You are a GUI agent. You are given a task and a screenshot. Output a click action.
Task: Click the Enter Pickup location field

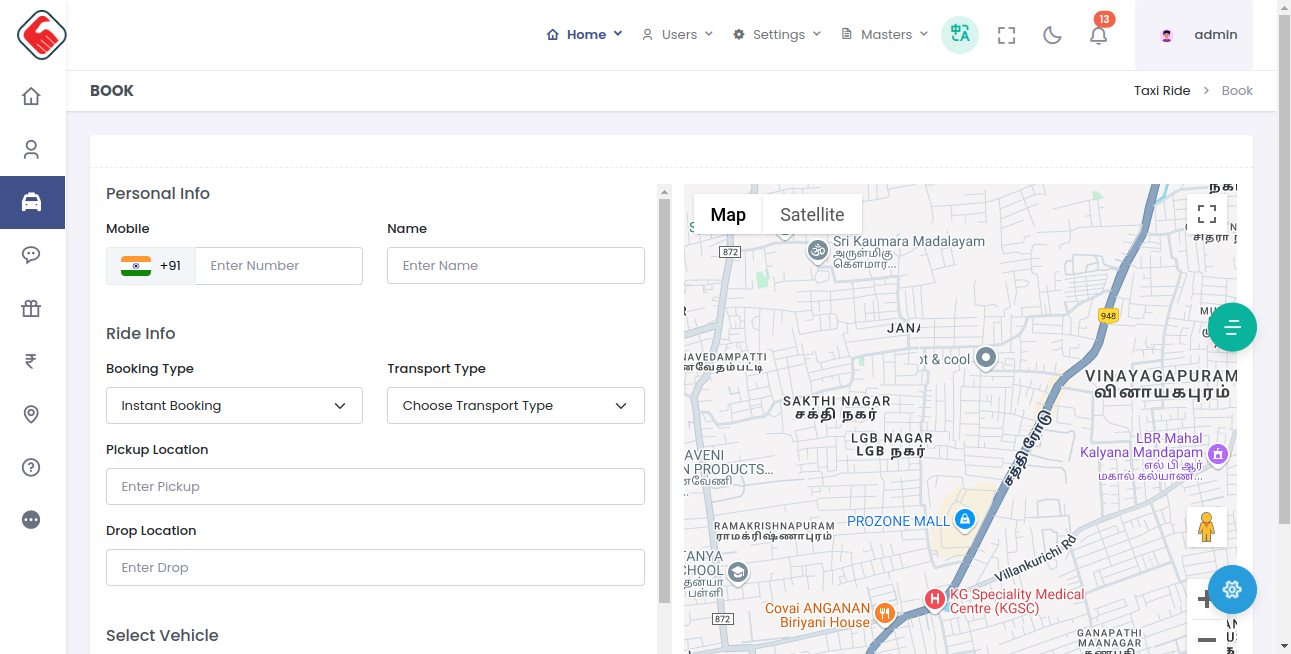[375, 487]
